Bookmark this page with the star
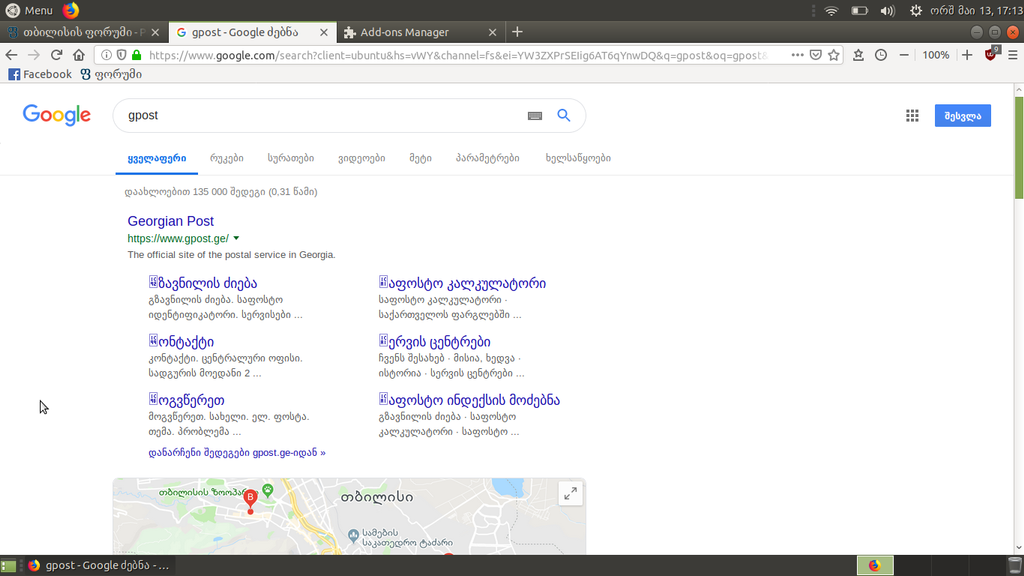1024x576 pixels. click(x=833, y=56)
